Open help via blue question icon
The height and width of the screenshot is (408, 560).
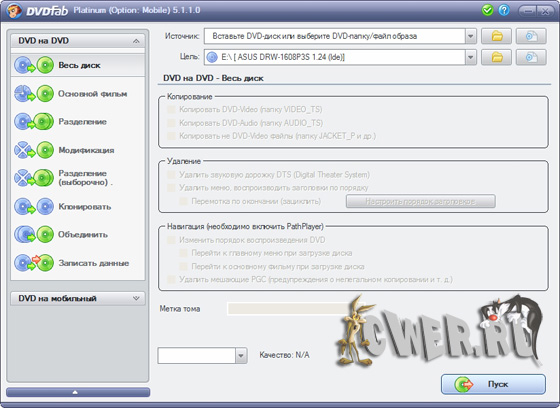click(x=504, y=10)
